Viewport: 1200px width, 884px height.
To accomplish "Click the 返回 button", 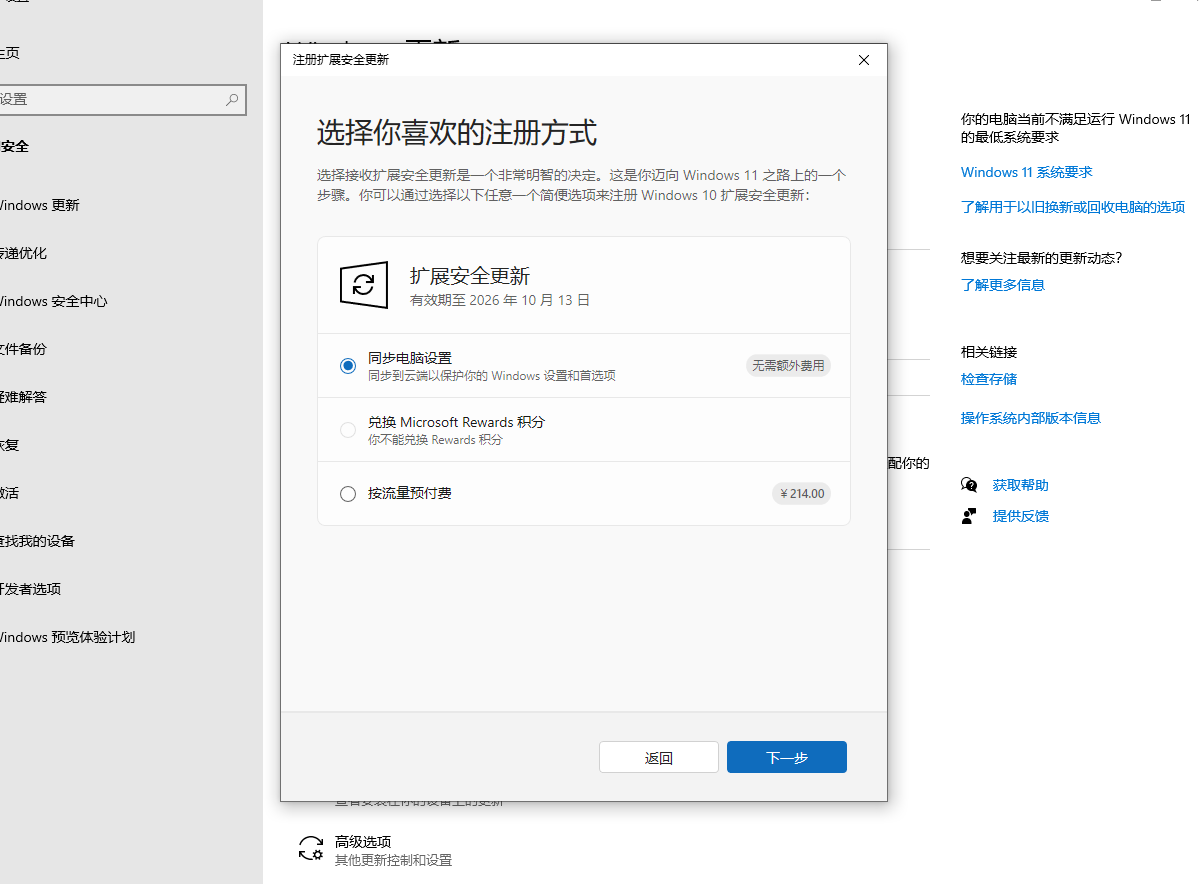I will (x=659, y=757).
